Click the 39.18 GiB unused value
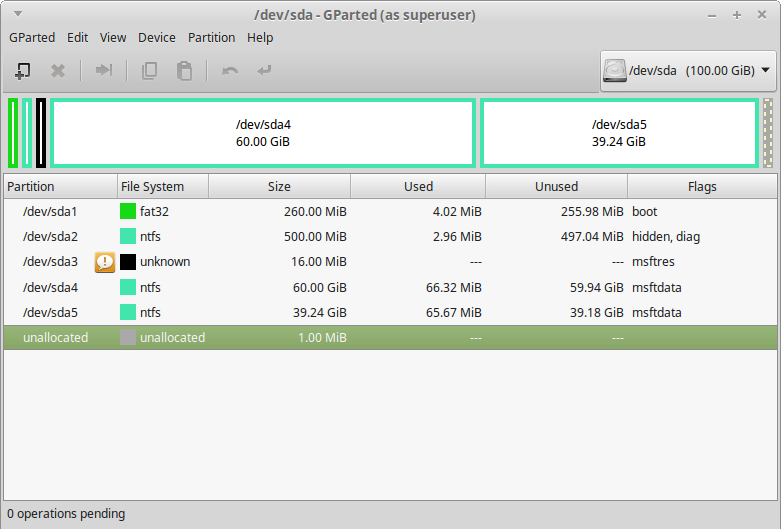The width and height of the screenshot is (781, 529). pos(596,312)
